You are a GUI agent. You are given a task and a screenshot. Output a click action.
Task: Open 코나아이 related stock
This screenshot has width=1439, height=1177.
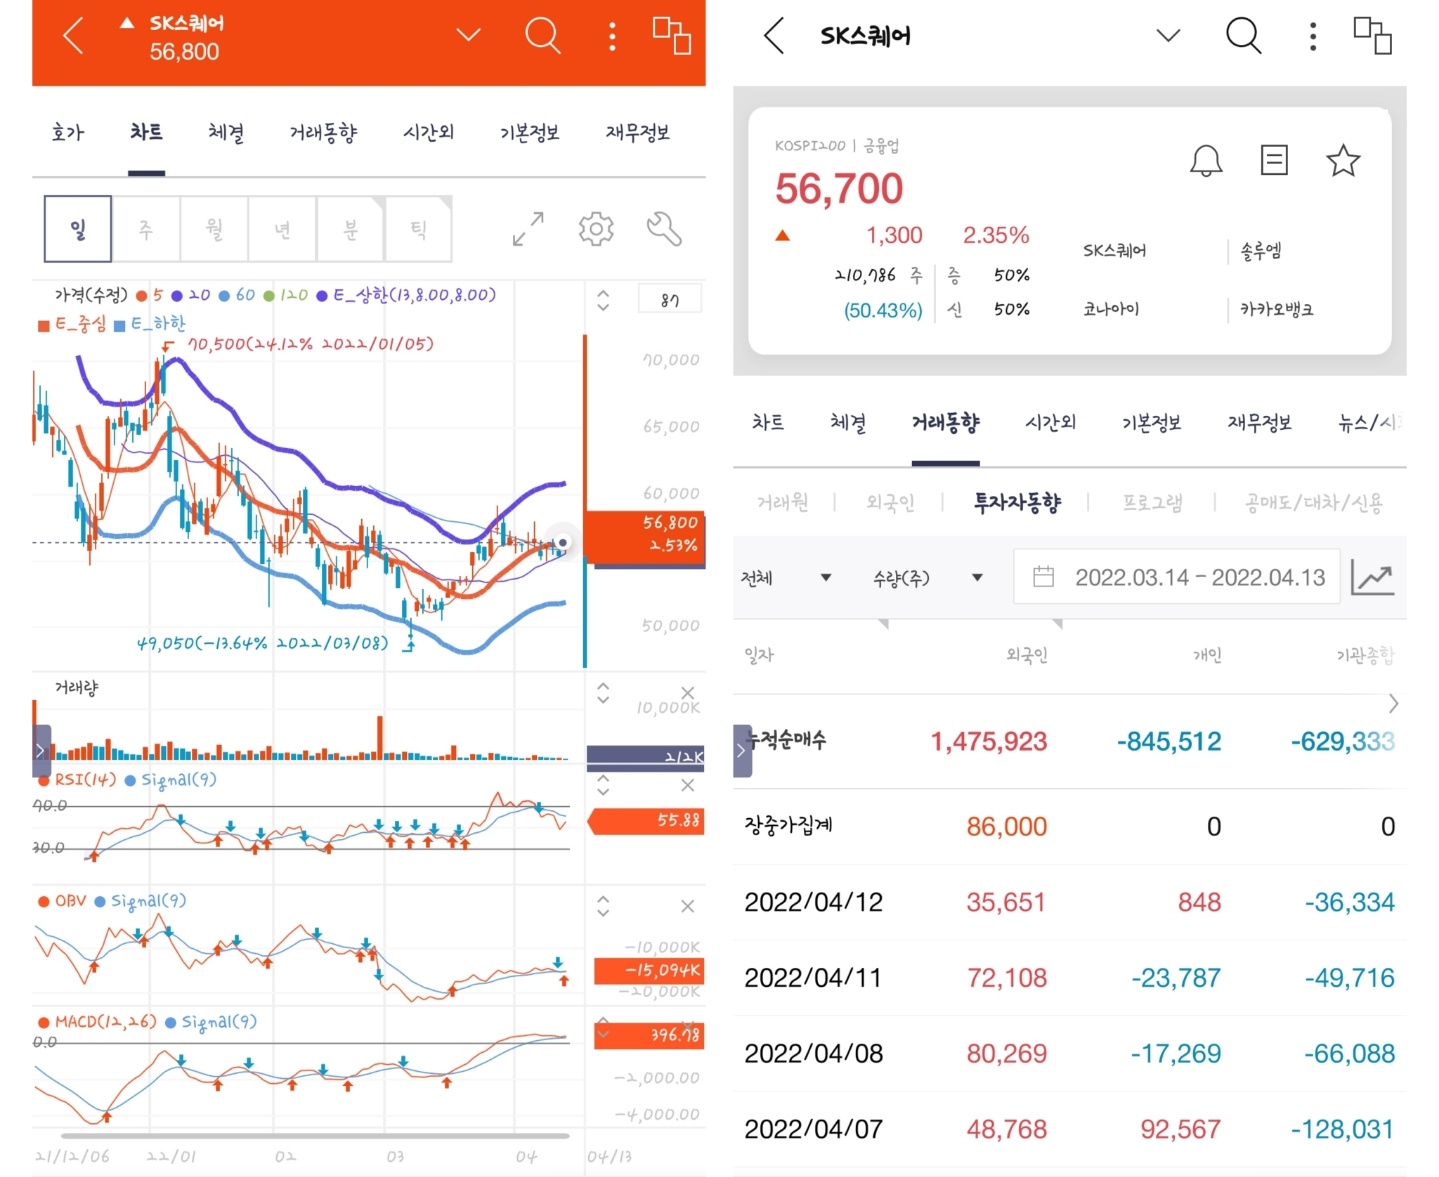(1110, 309)
